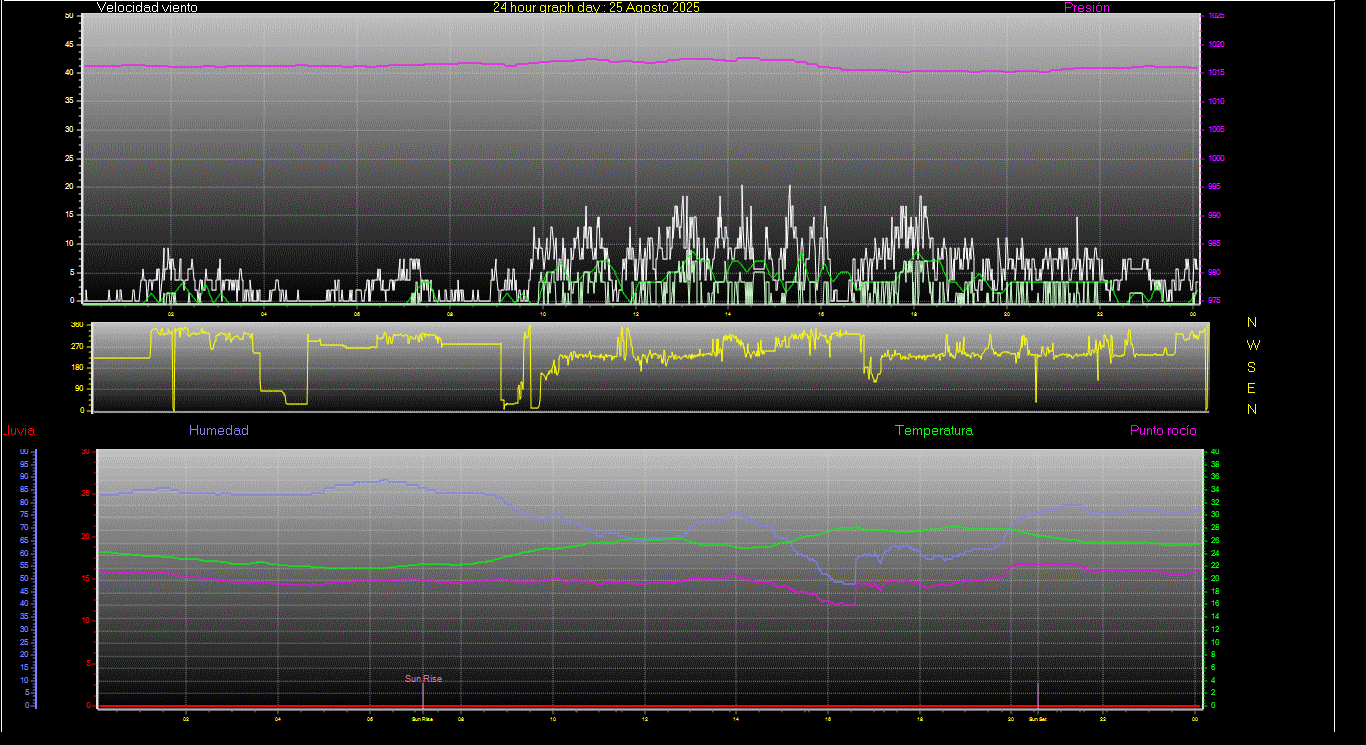Click the '40' temperature axis value at top

coord(1215,452)
